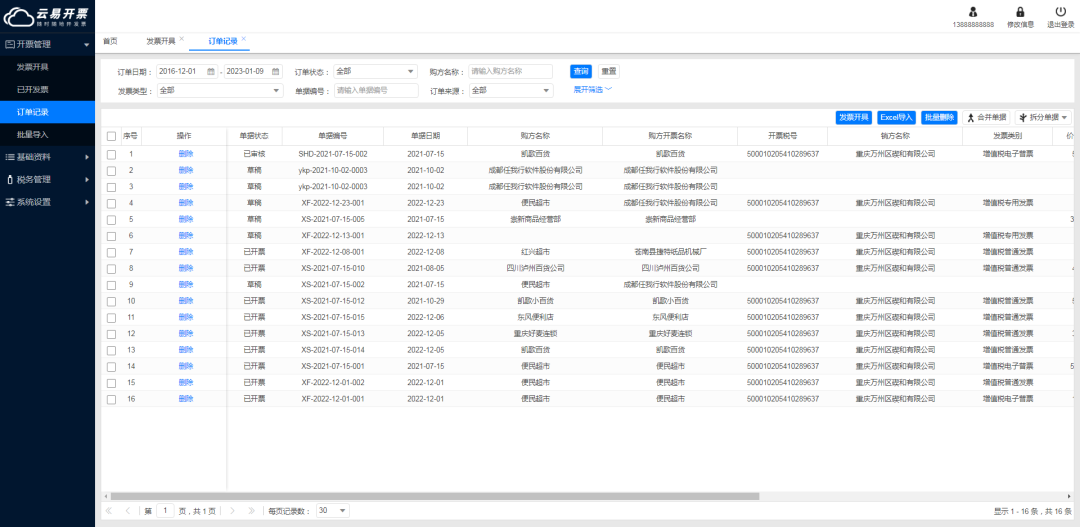The height and width of the screenshot is (527, 1080).
Task: Jump to last page using the double arrow
Action: 252,510
